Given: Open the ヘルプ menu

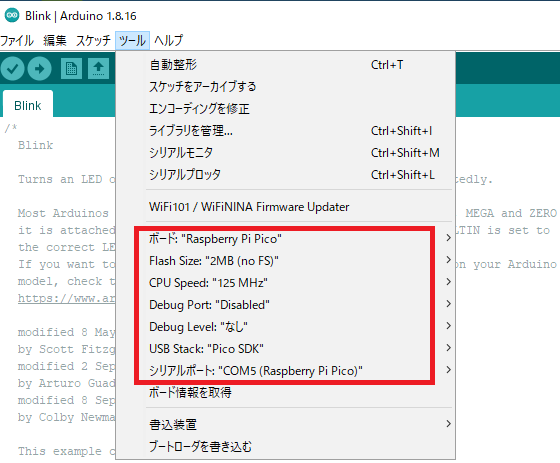Looking at the screenshot, I should [168, 40].
